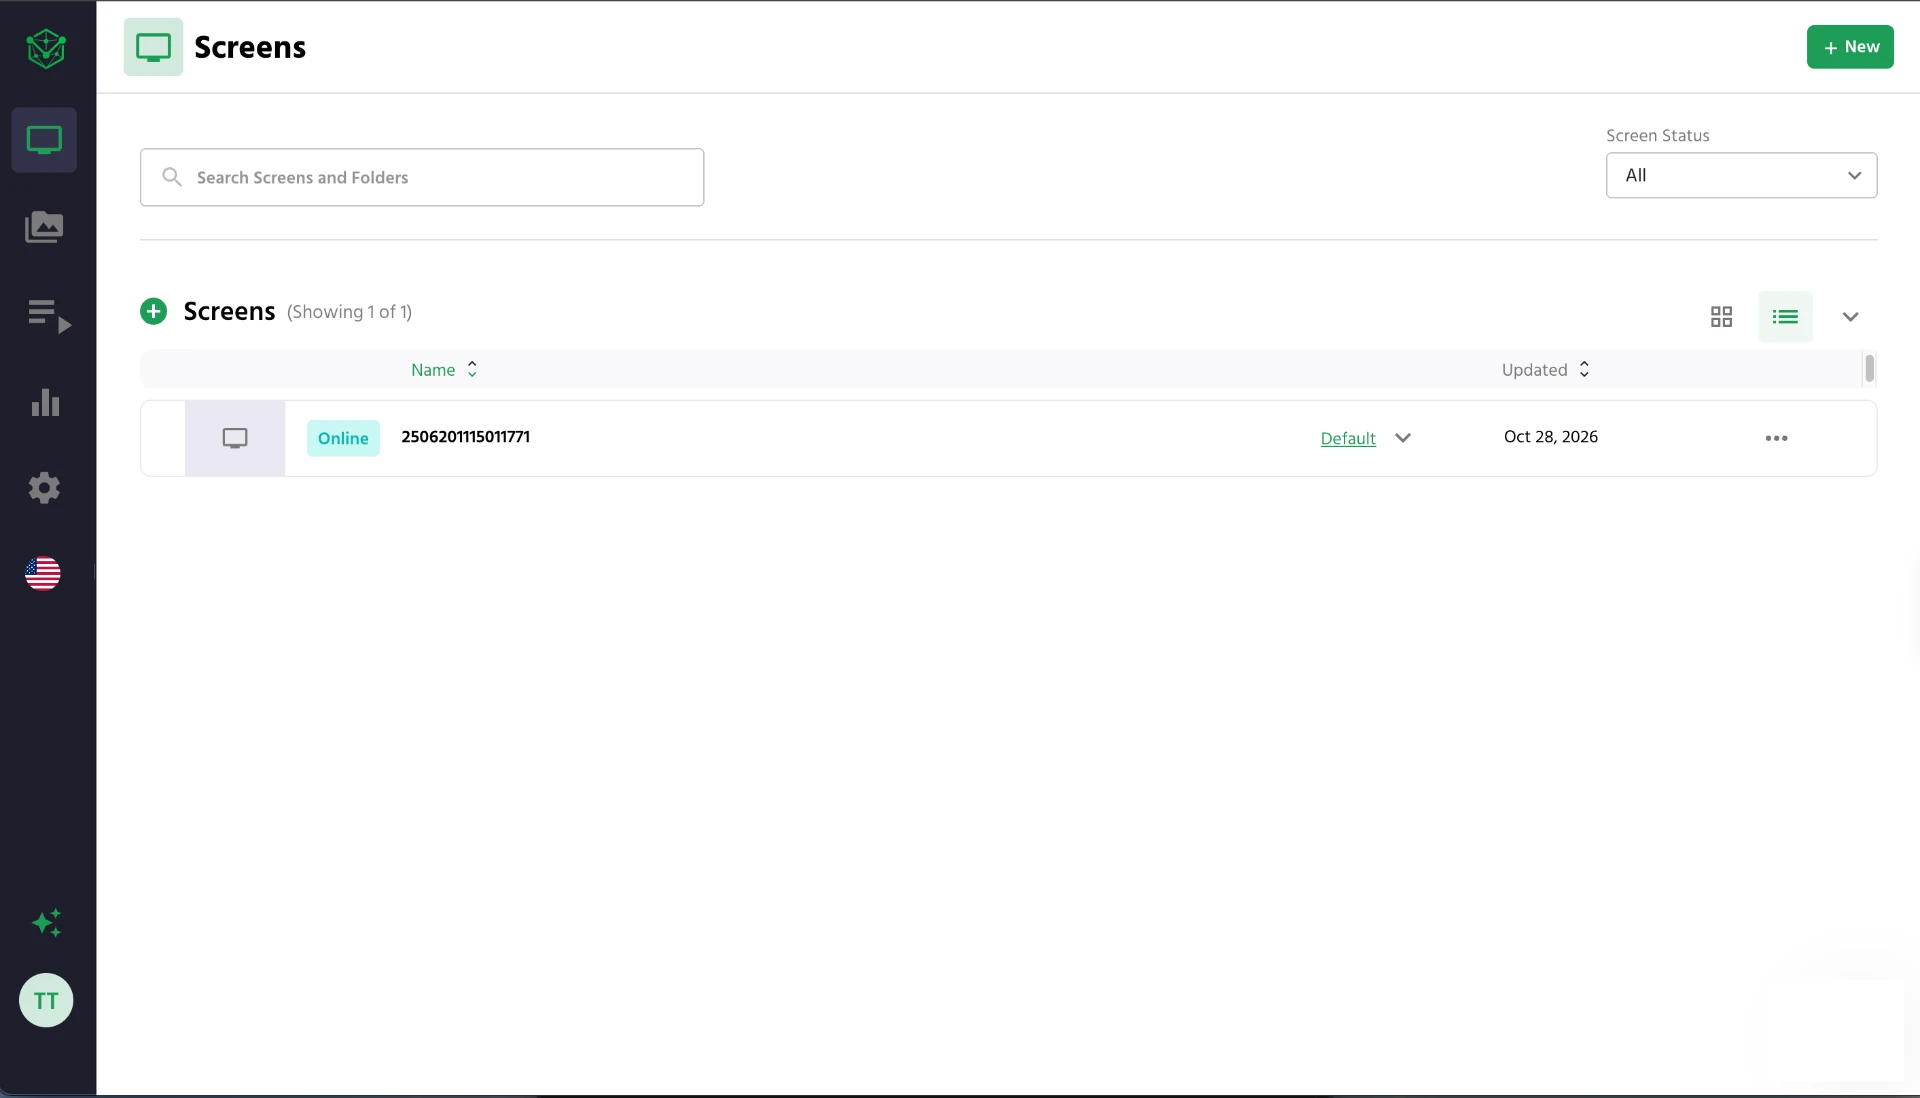The width and height of the screenshot is (1920, 1098).
Task: Click the Oct 28, 2026 updated date
Action: pos(1551,437)
